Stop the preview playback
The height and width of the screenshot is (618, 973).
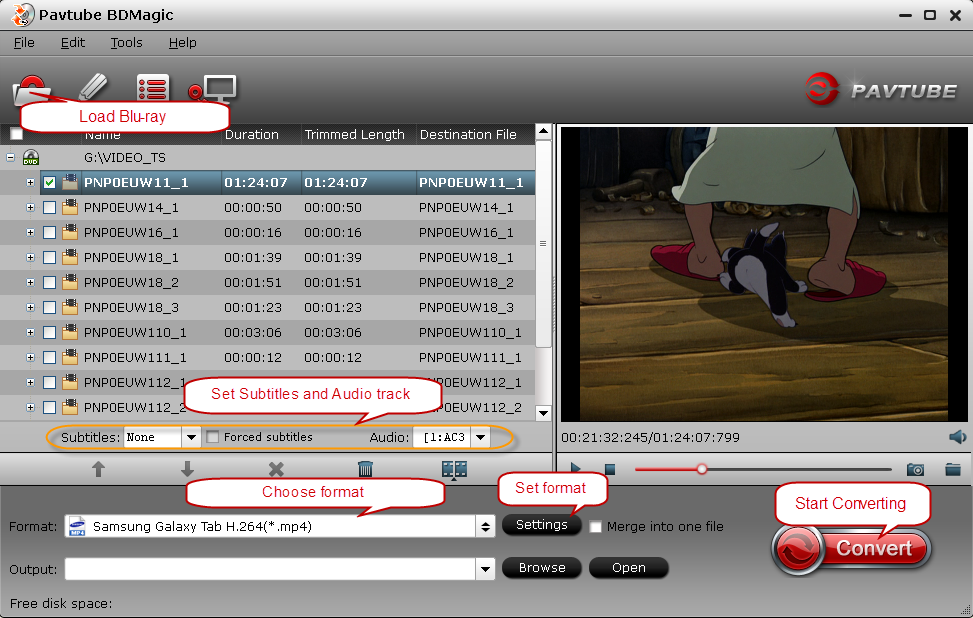point(610,470)
